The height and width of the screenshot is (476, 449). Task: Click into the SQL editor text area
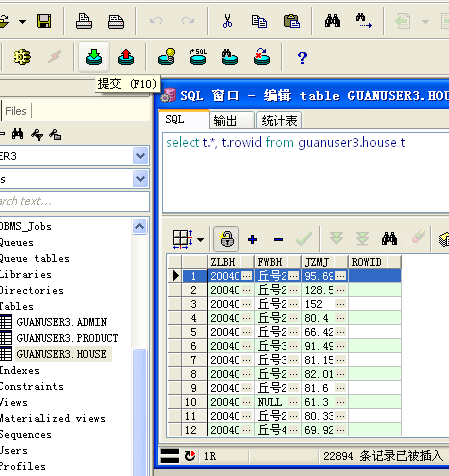305,173
